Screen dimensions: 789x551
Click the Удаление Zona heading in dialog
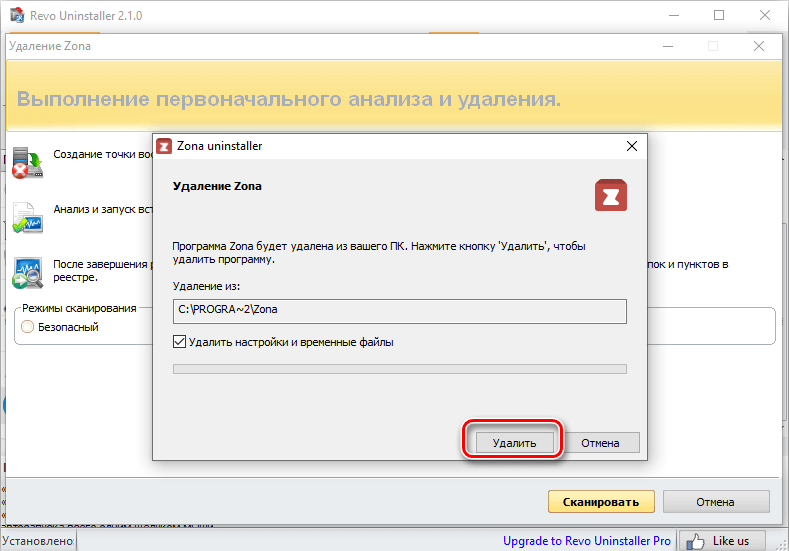point(217,186)
